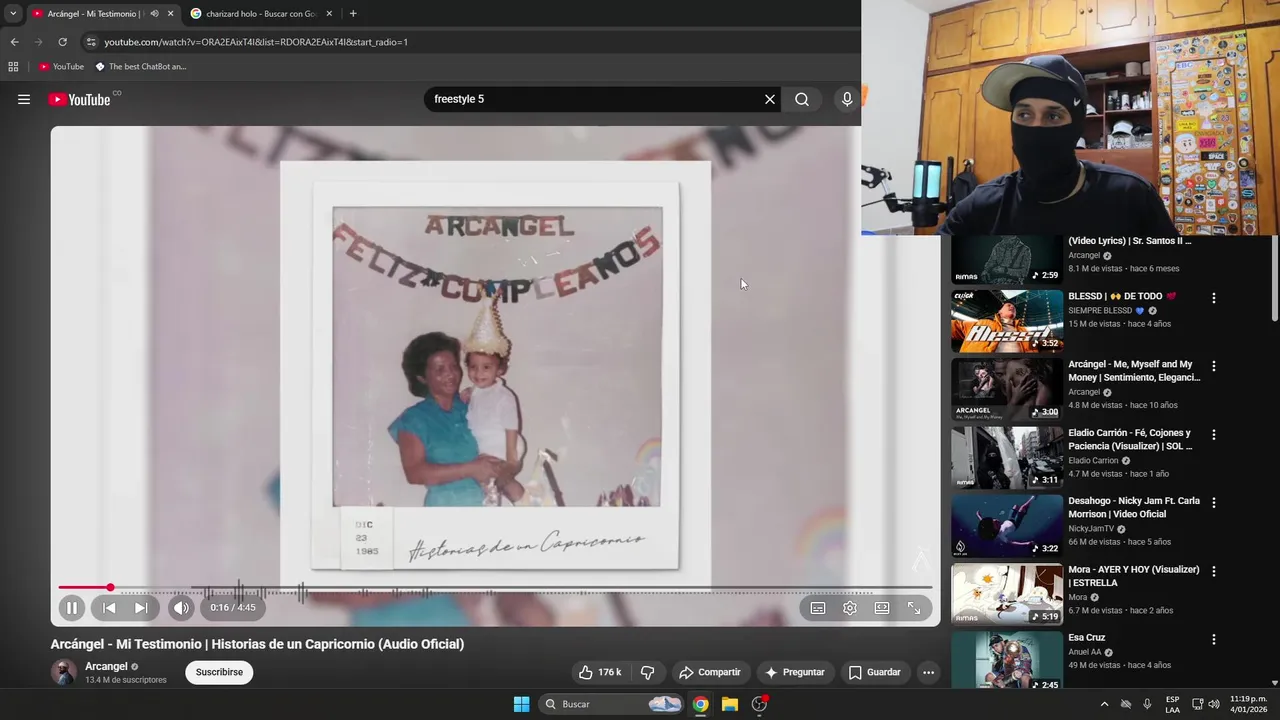Open Compartir share dialog
The height and width of the screenshot is (720, 1280).
click(x=710, y=672)
